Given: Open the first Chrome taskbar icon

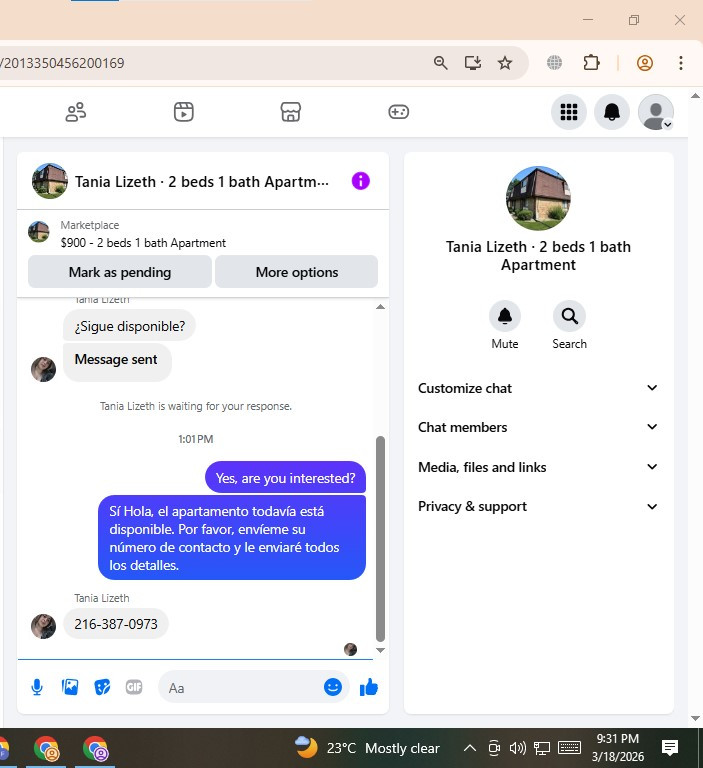Looking at the screenshot, I should pyautogui.click(x=46, y=748).
